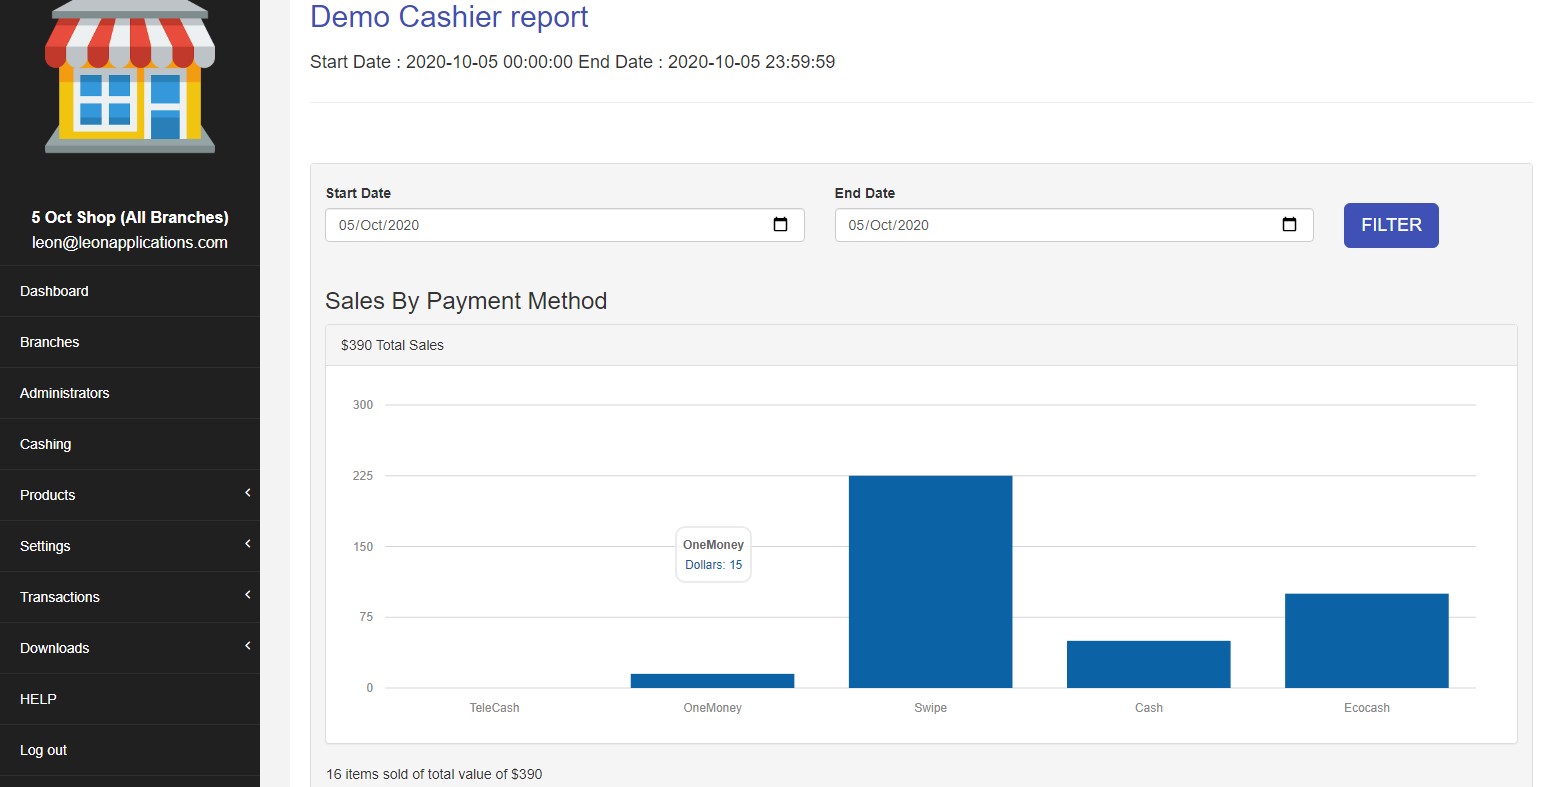Open the HELP page
The image size is (1552, 787).
(38, 699)
